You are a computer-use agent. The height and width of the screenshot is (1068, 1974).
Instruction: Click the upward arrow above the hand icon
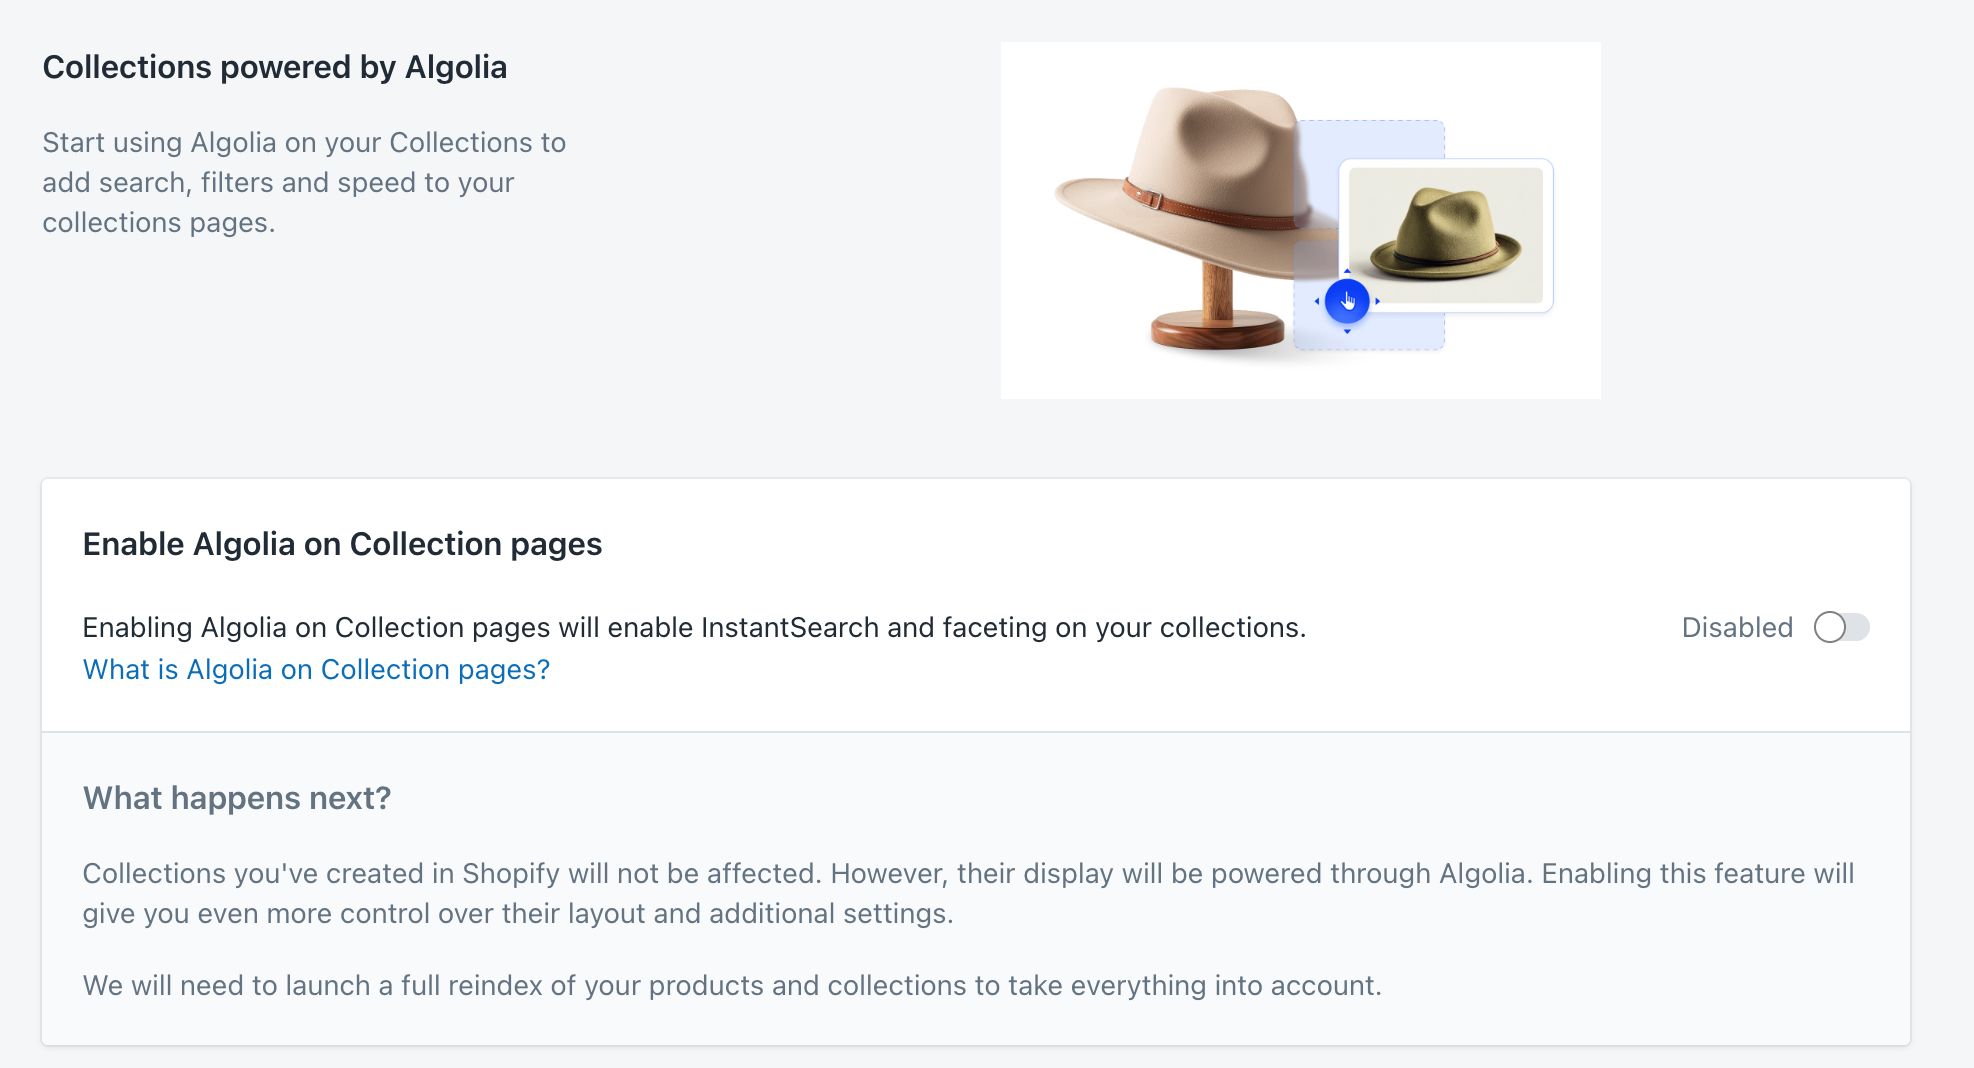click(x=1347, y=271)
